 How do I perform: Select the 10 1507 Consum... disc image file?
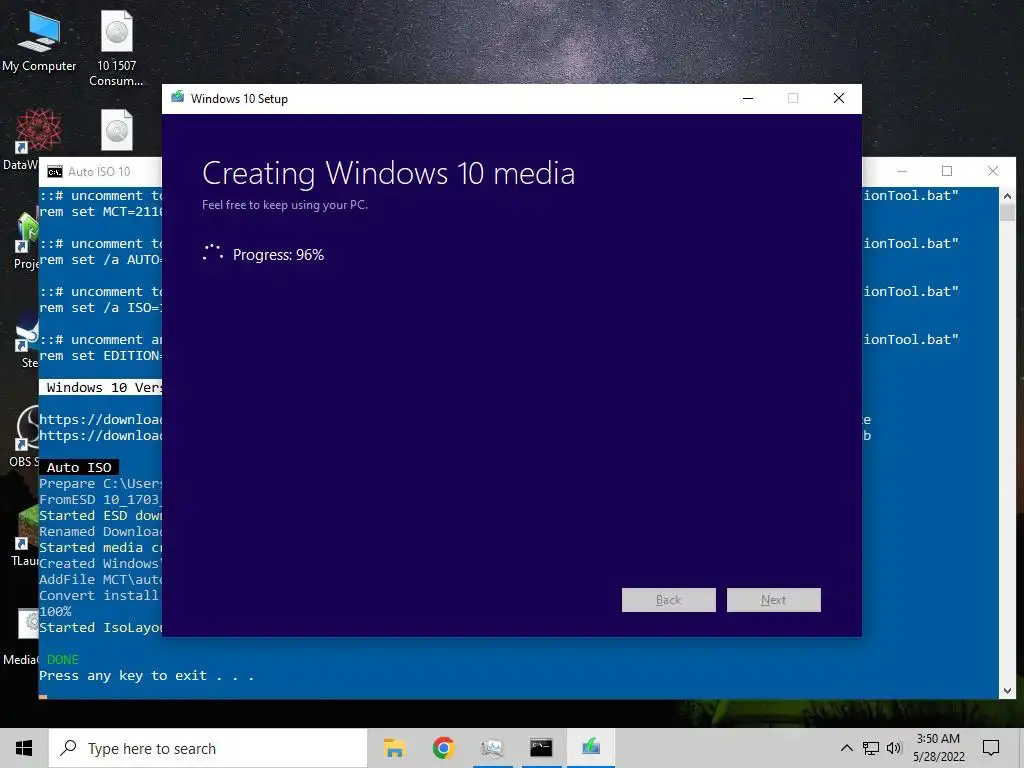point(116,49)
